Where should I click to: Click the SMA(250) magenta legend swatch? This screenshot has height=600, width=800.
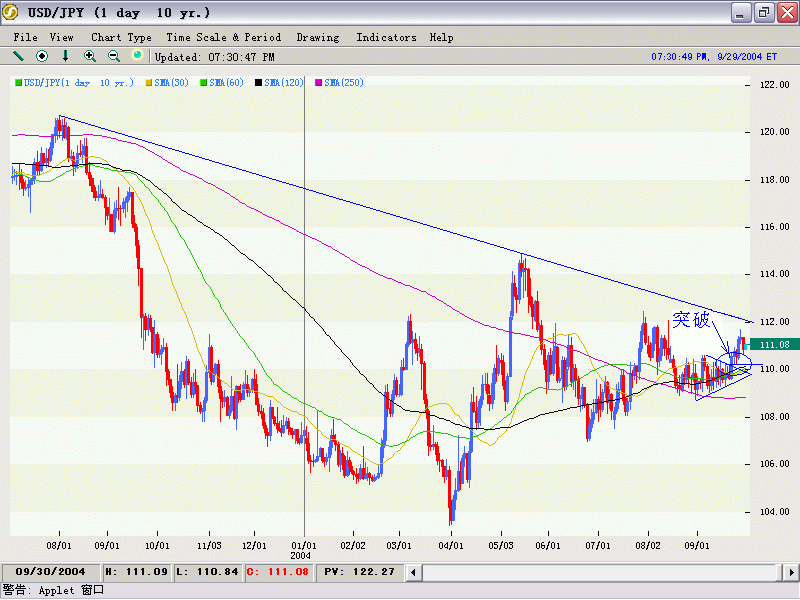[x=319, y=83]
